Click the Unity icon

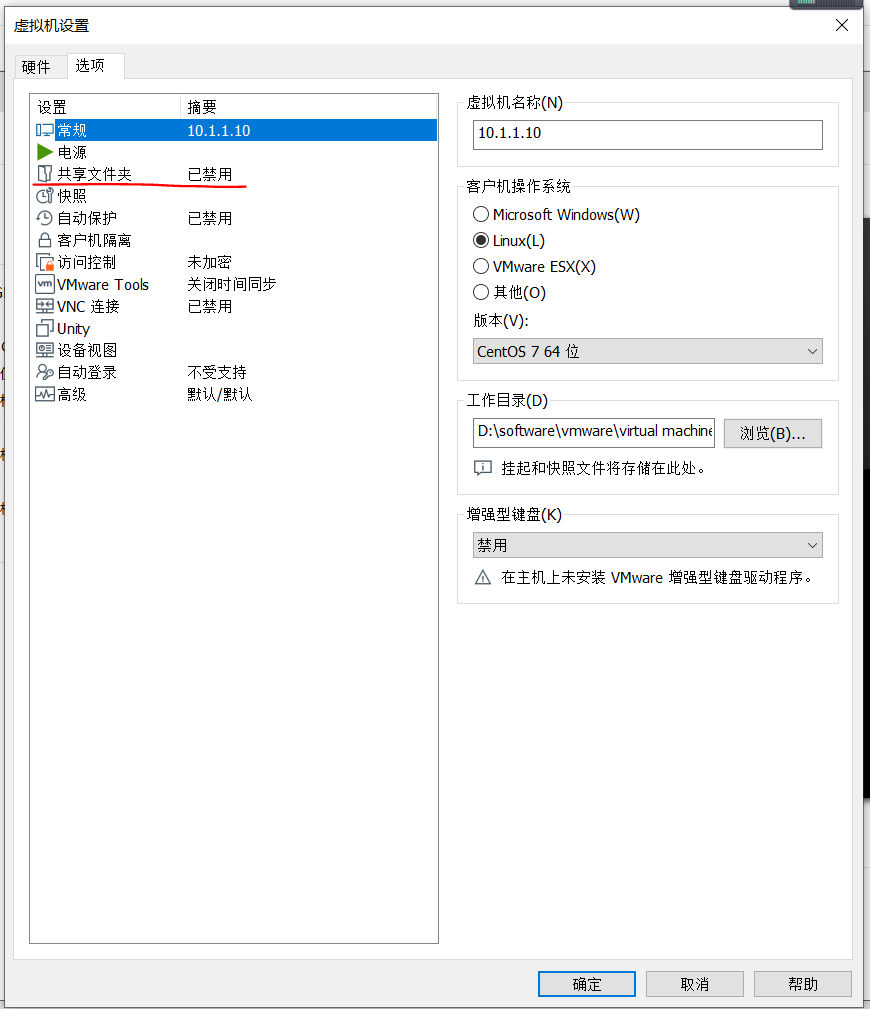coord(44,328)
